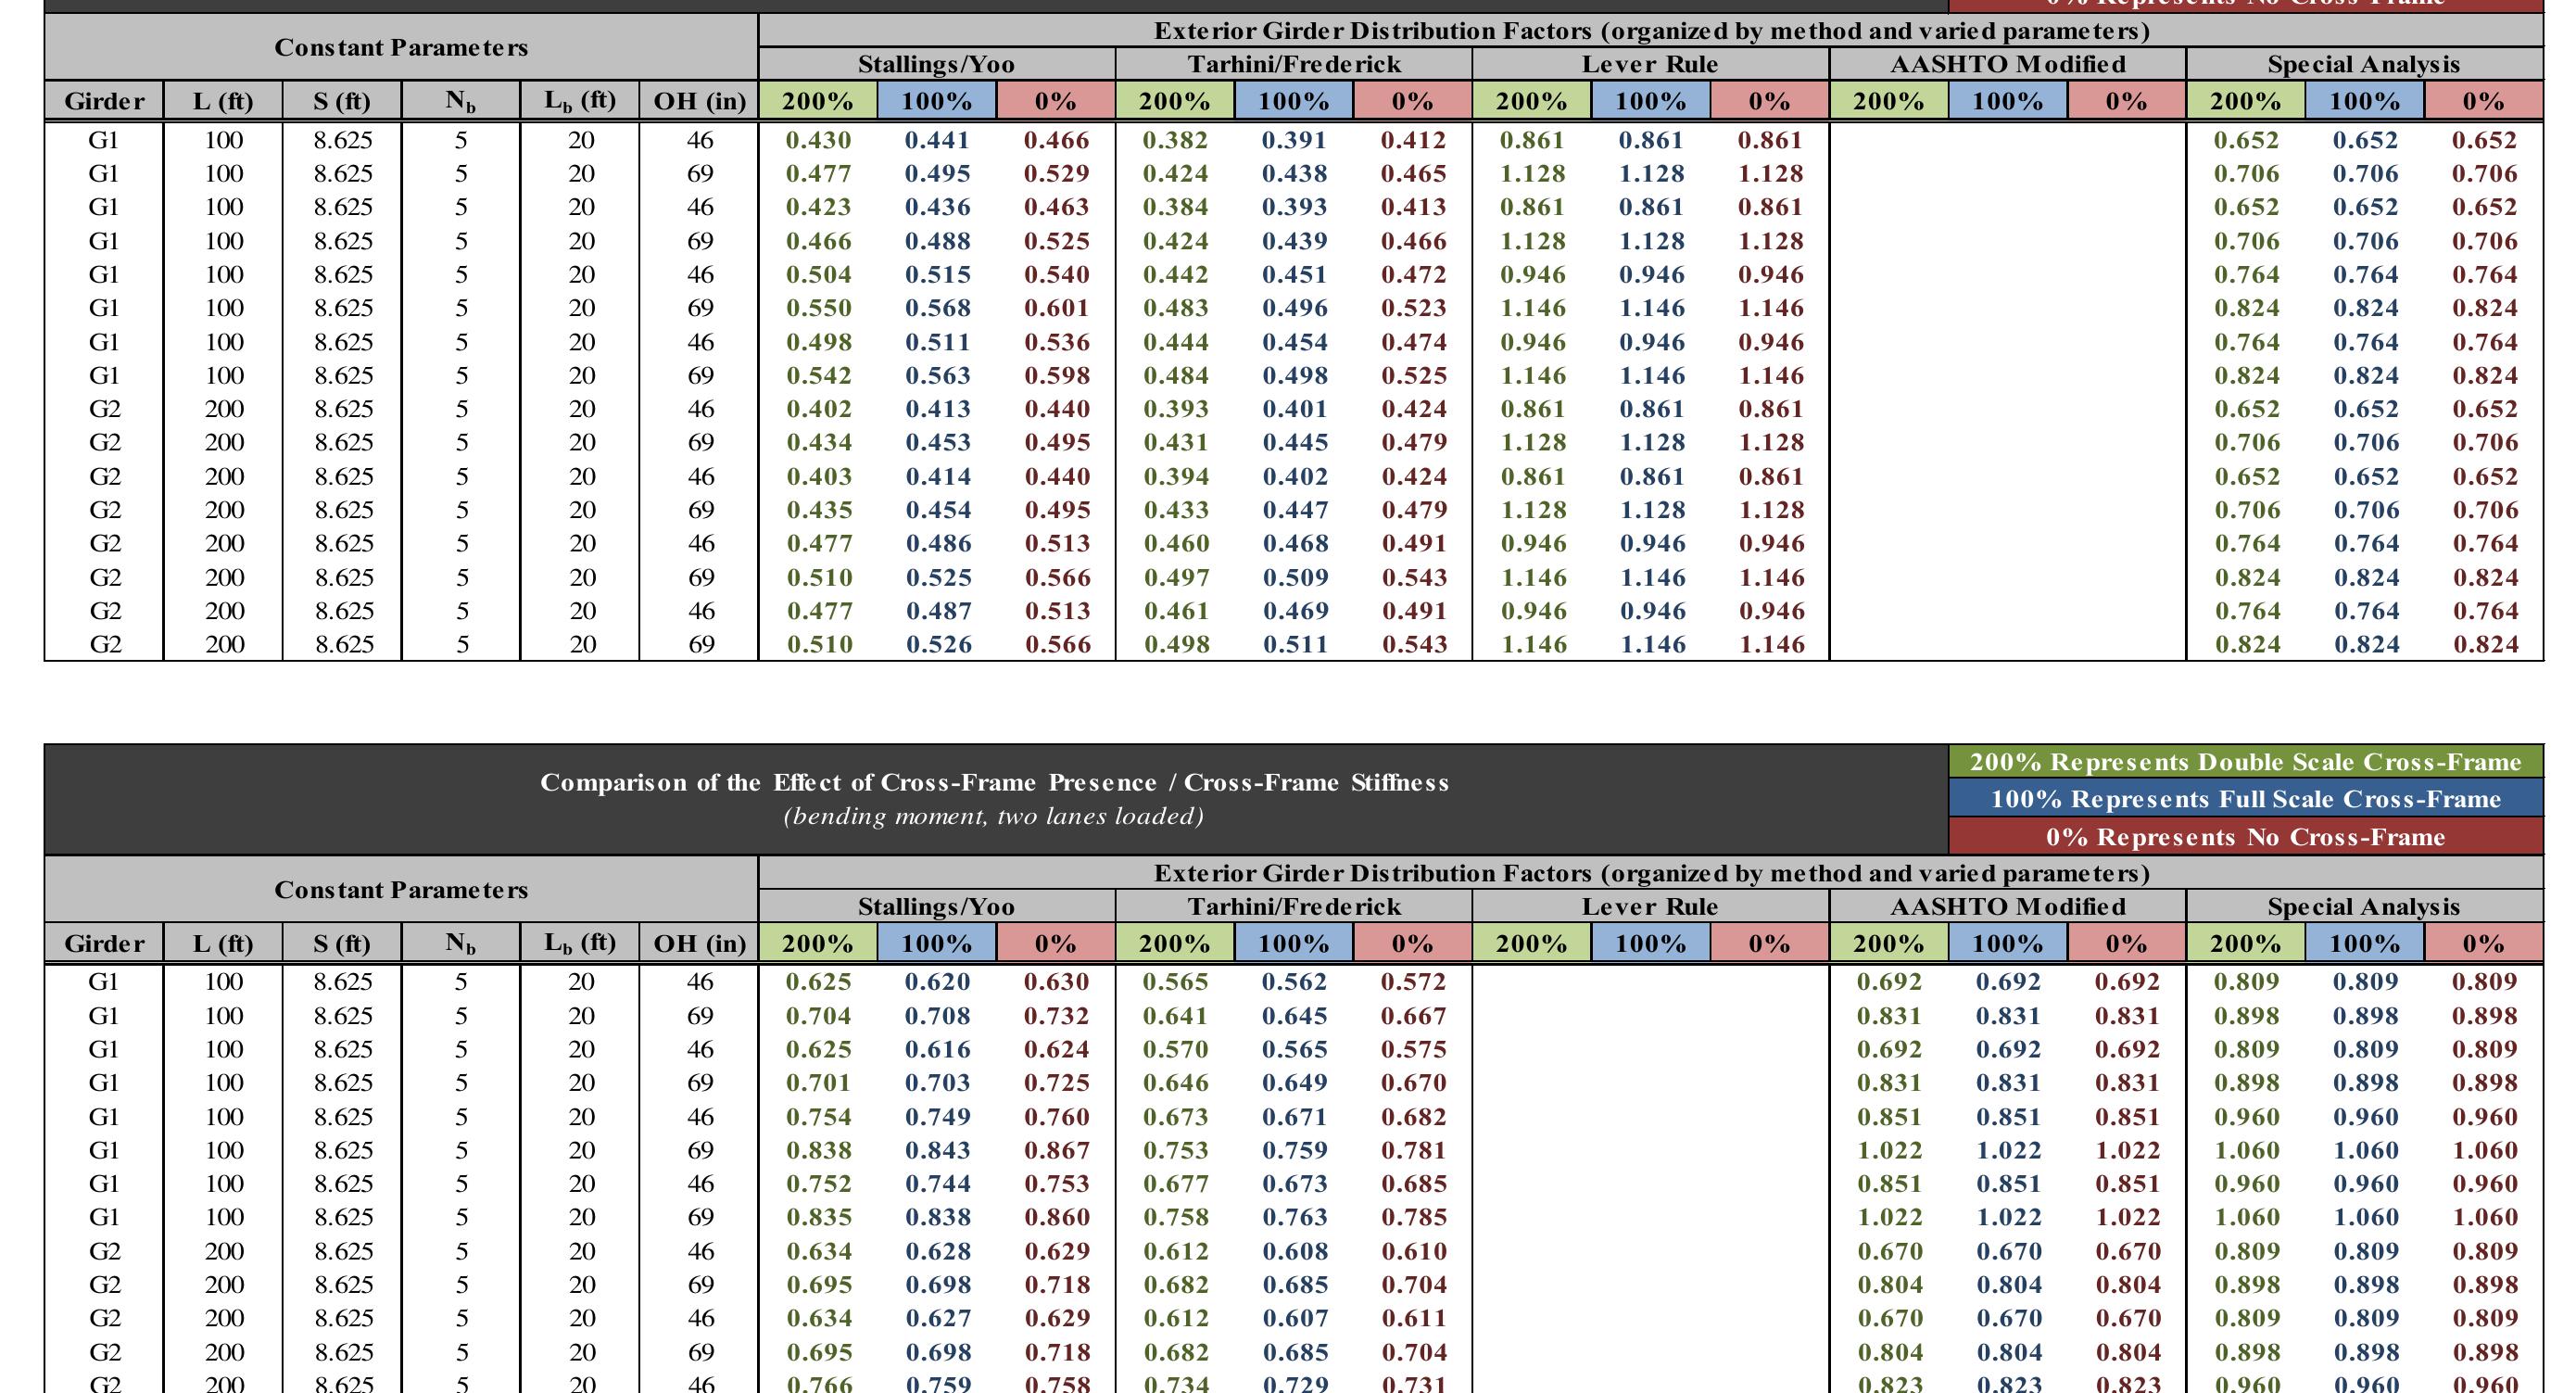The image size is (2576, 1393).
Task: Click the Lever Rule header in the bottom table
Action: click(x=1650, y=906)
